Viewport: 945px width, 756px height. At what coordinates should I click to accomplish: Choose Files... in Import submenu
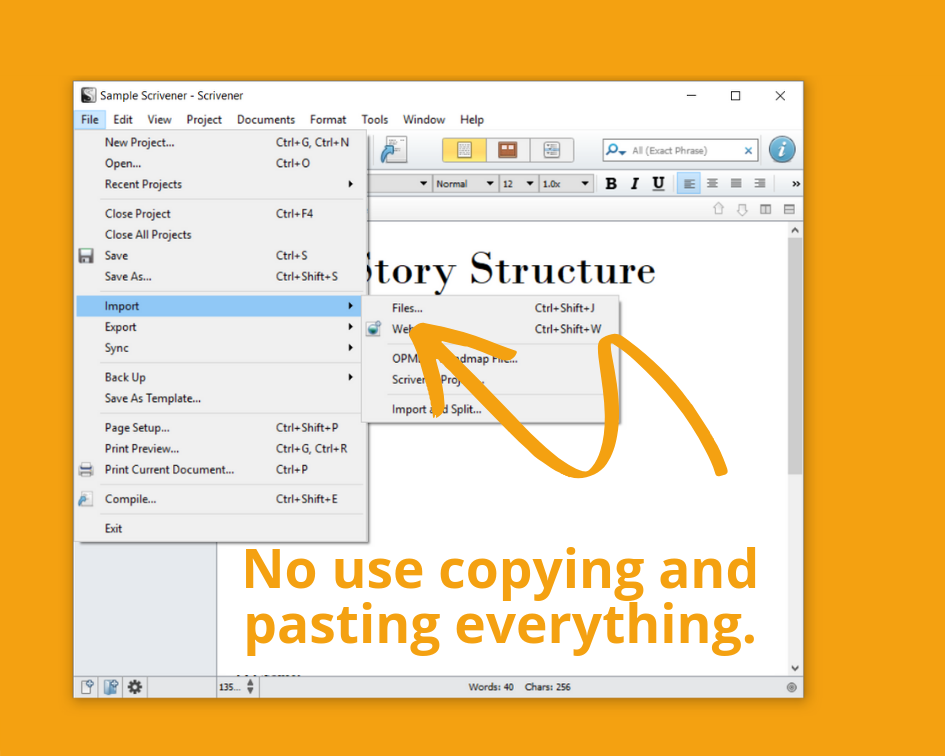491,308
